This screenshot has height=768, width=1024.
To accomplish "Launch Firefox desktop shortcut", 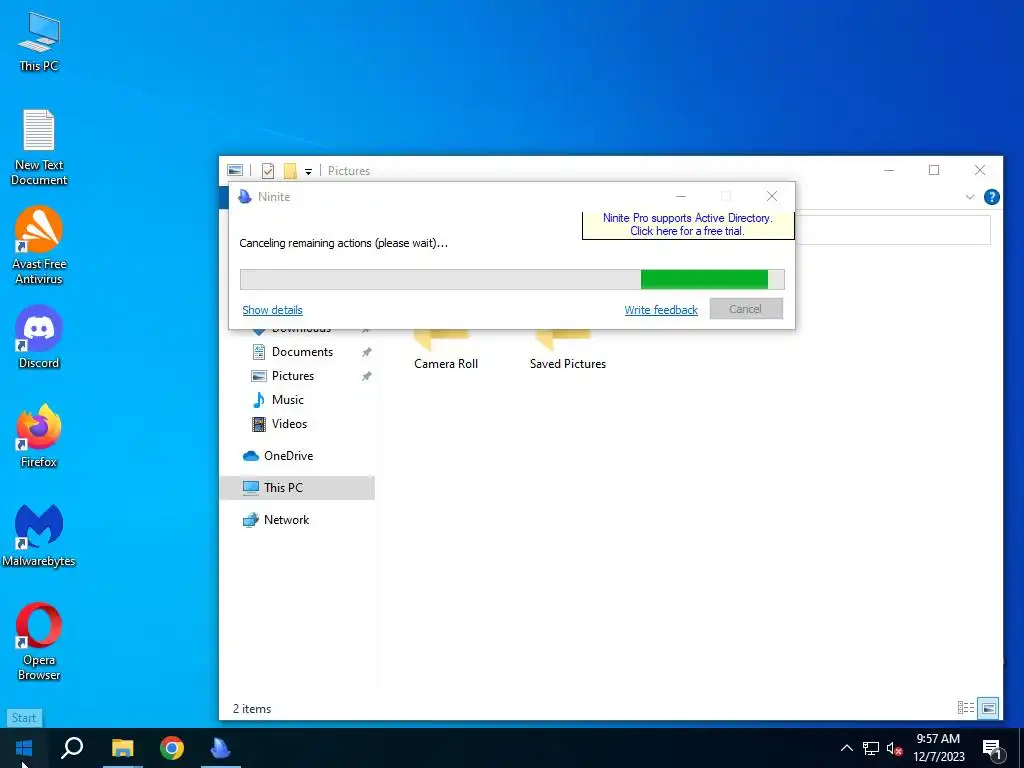I will coord(39,436).
